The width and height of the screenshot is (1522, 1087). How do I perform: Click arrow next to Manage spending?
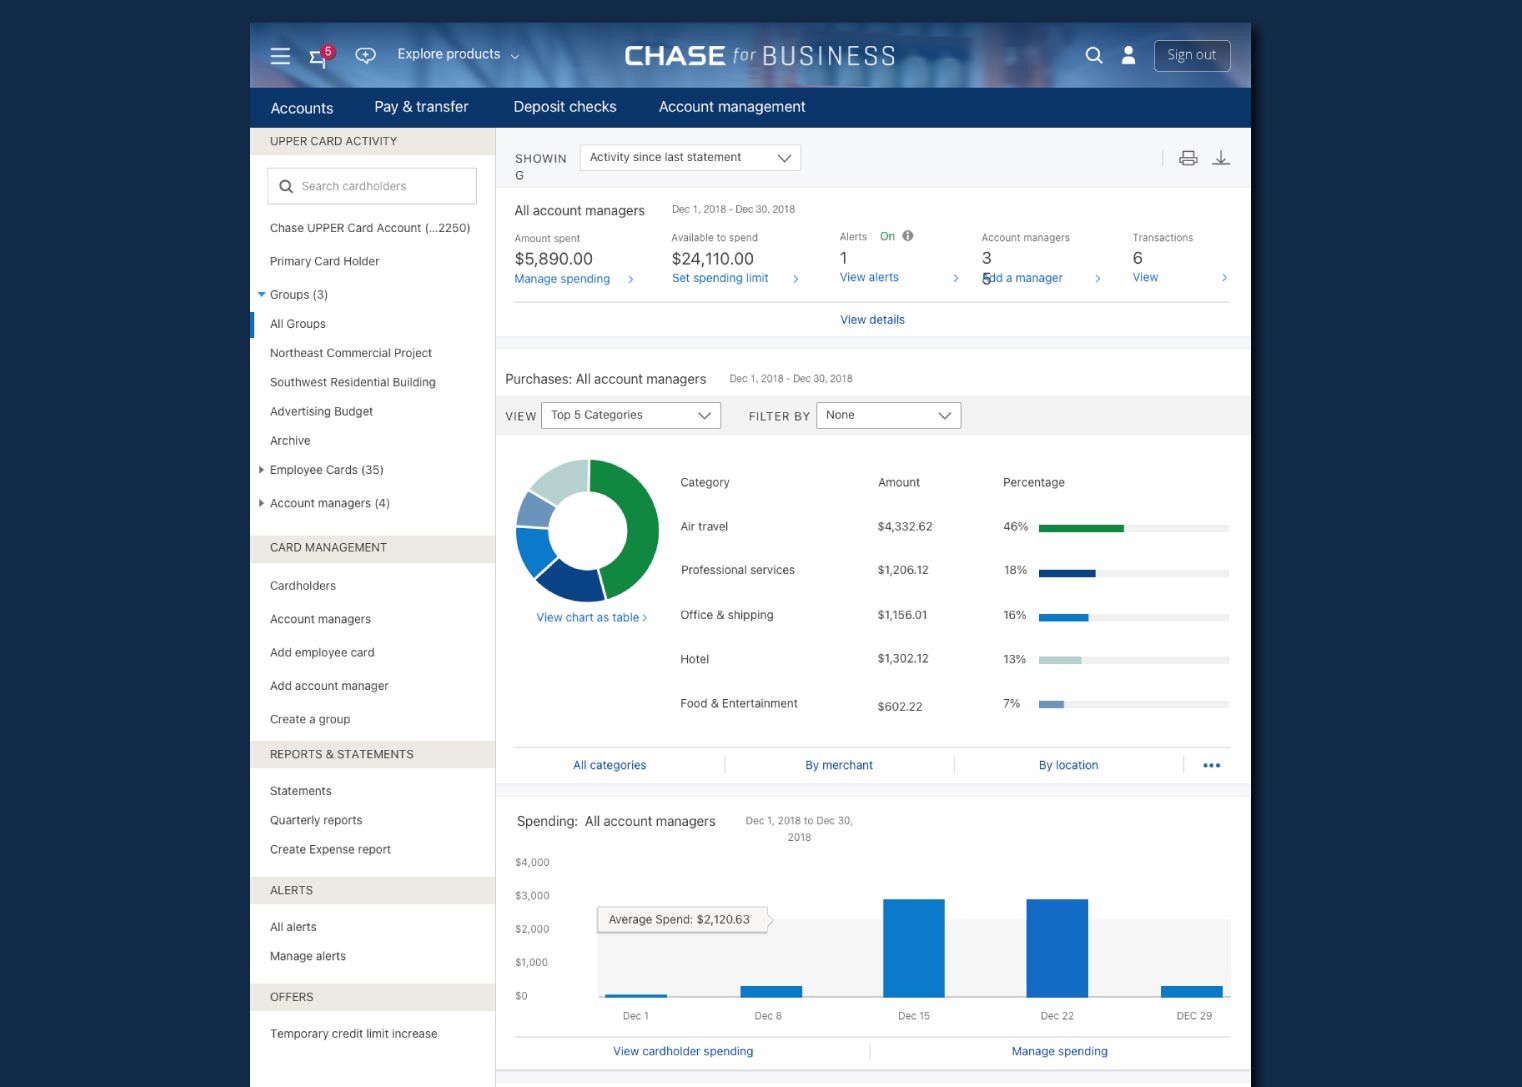pos(631,280)
